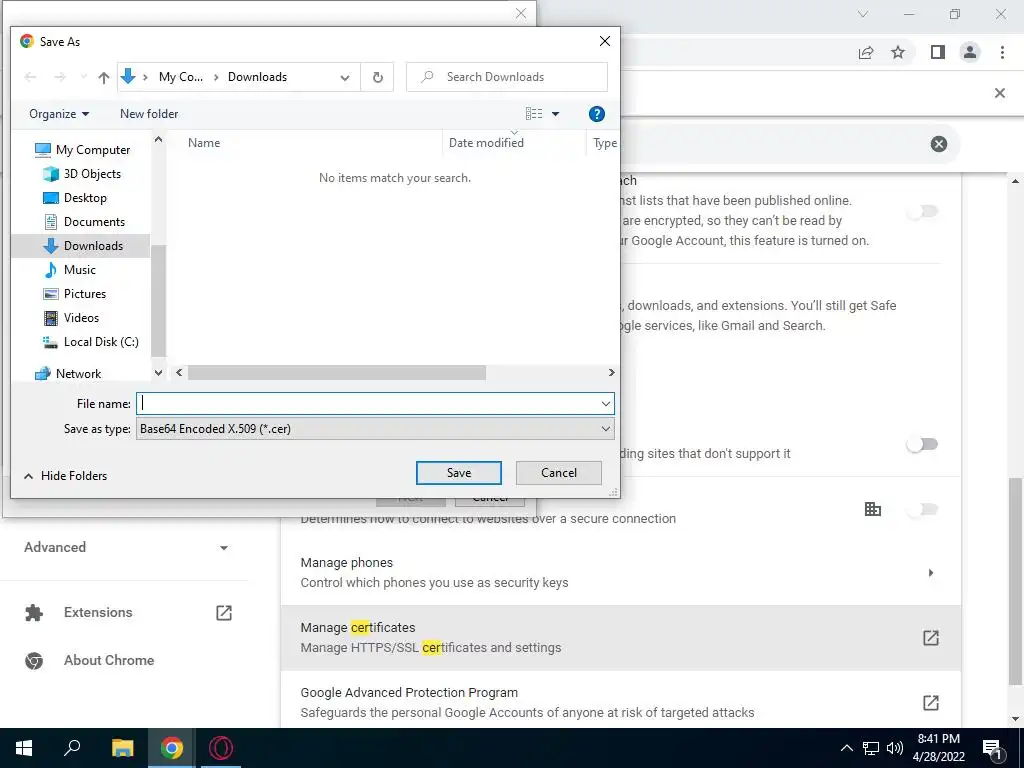The height and width of the screenshot is (768, 1024).
Task: Select Desktop in the folder tree
Action: tap(85, 198)
